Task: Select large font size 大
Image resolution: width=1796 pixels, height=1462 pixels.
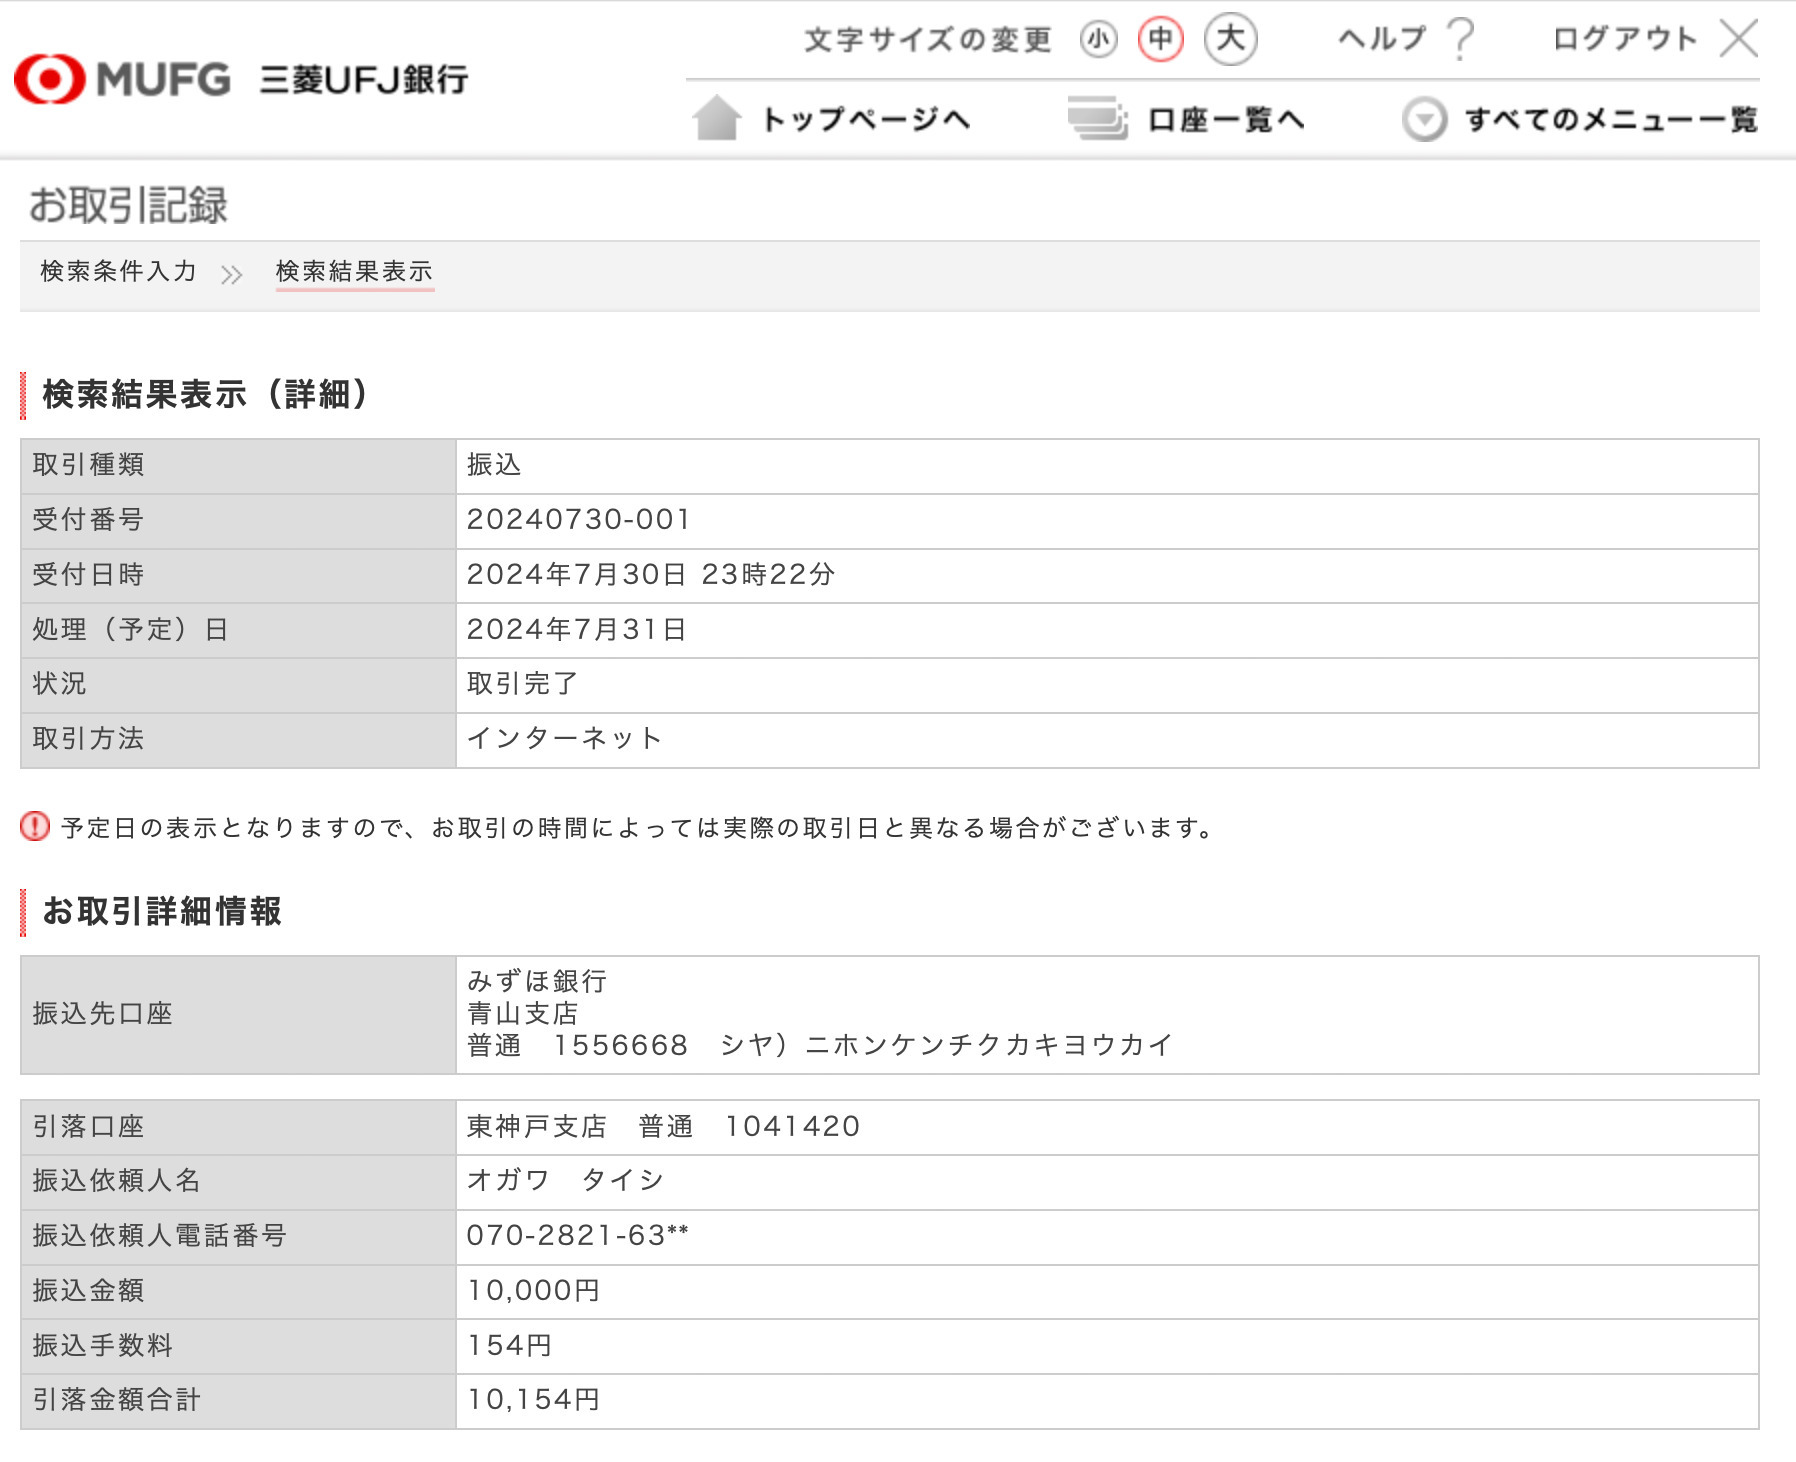Action: [x=1230, y=40]
